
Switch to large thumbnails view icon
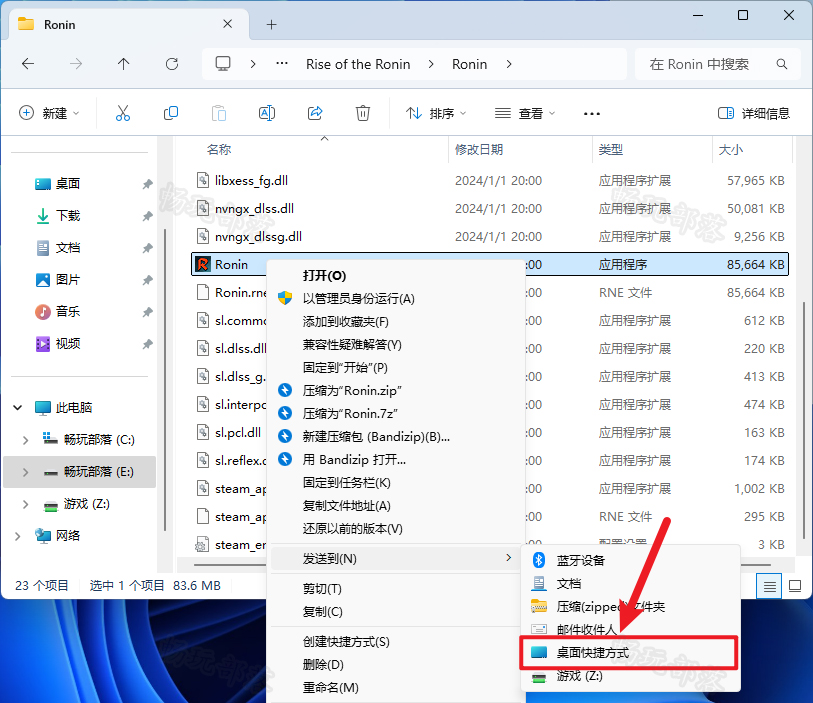tap(794, 586)
